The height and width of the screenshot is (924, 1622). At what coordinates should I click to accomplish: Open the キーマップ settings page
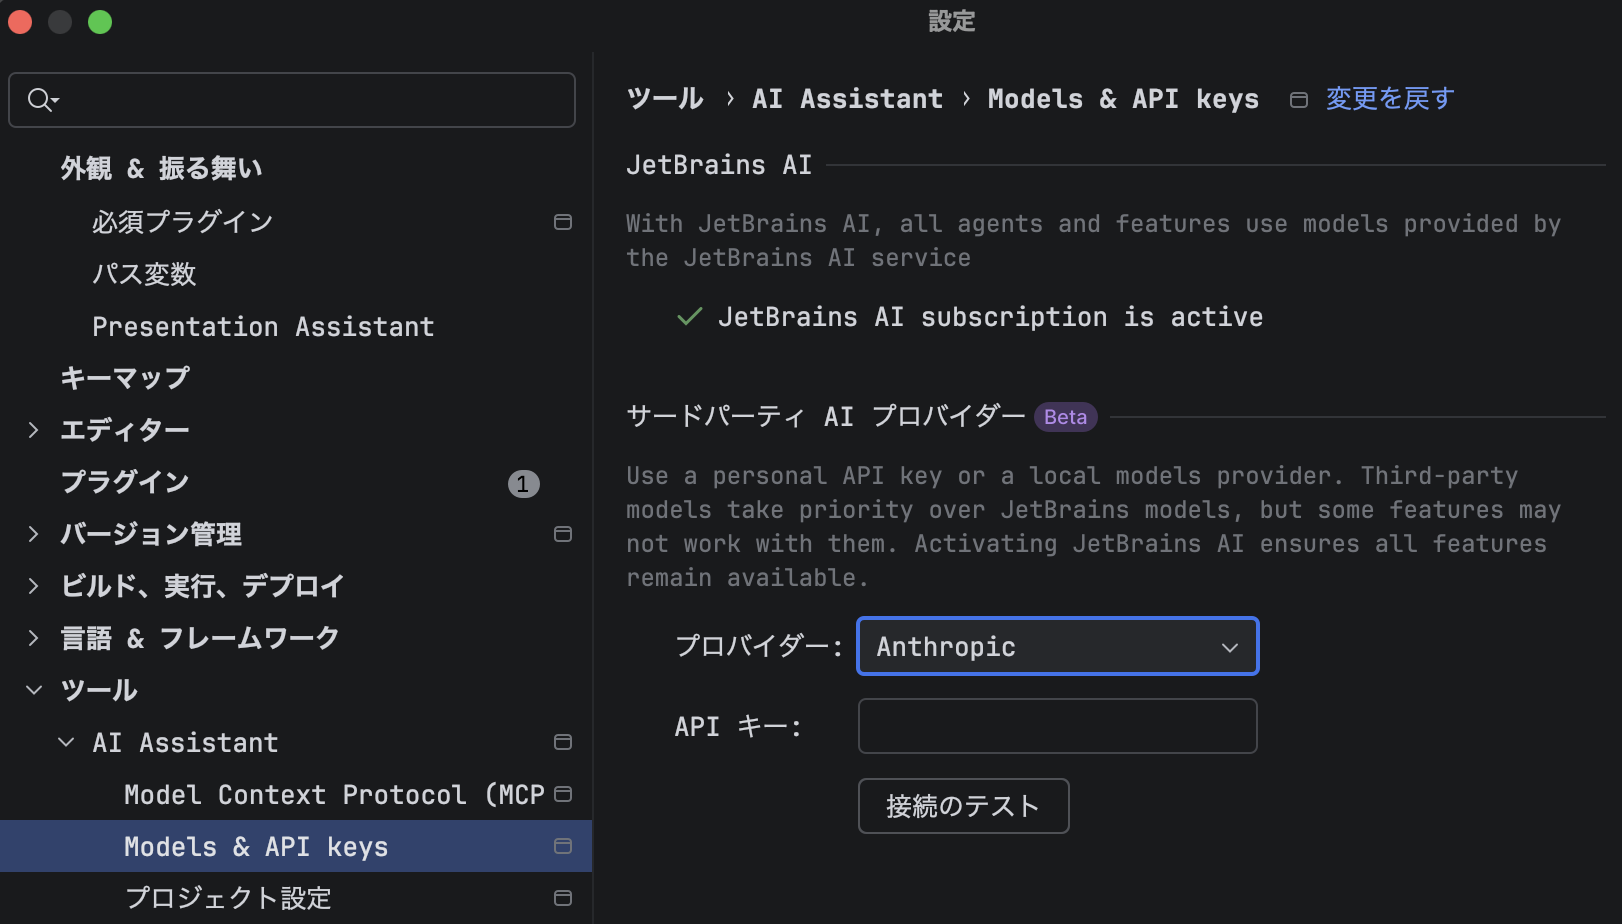[125, 378]
